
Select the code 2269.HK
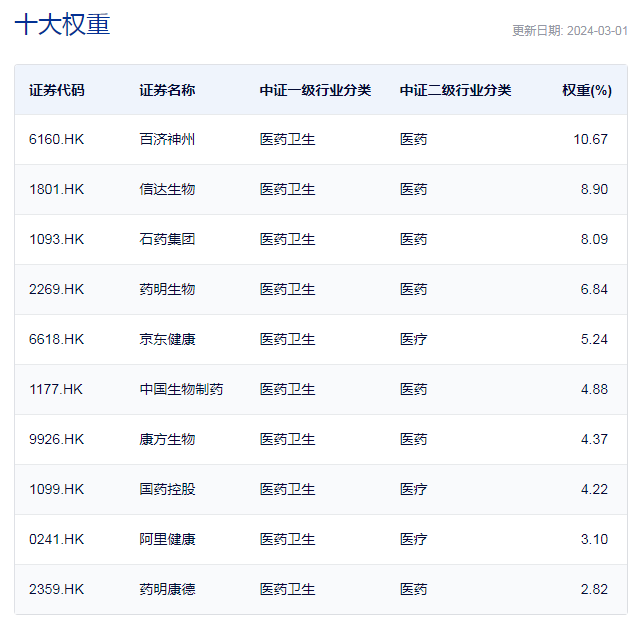click(x=56, y=289)
